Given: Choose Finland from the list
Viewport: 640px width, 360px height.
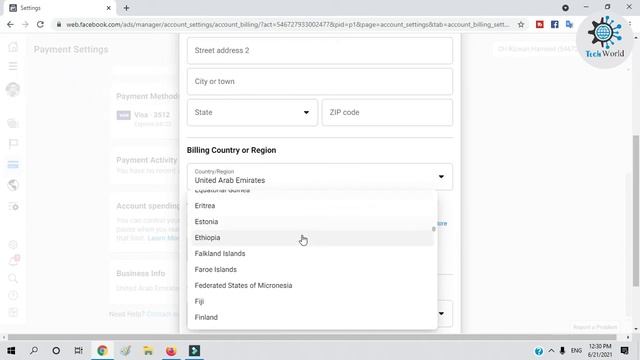Looking at the screenshot, I should 313,317.
